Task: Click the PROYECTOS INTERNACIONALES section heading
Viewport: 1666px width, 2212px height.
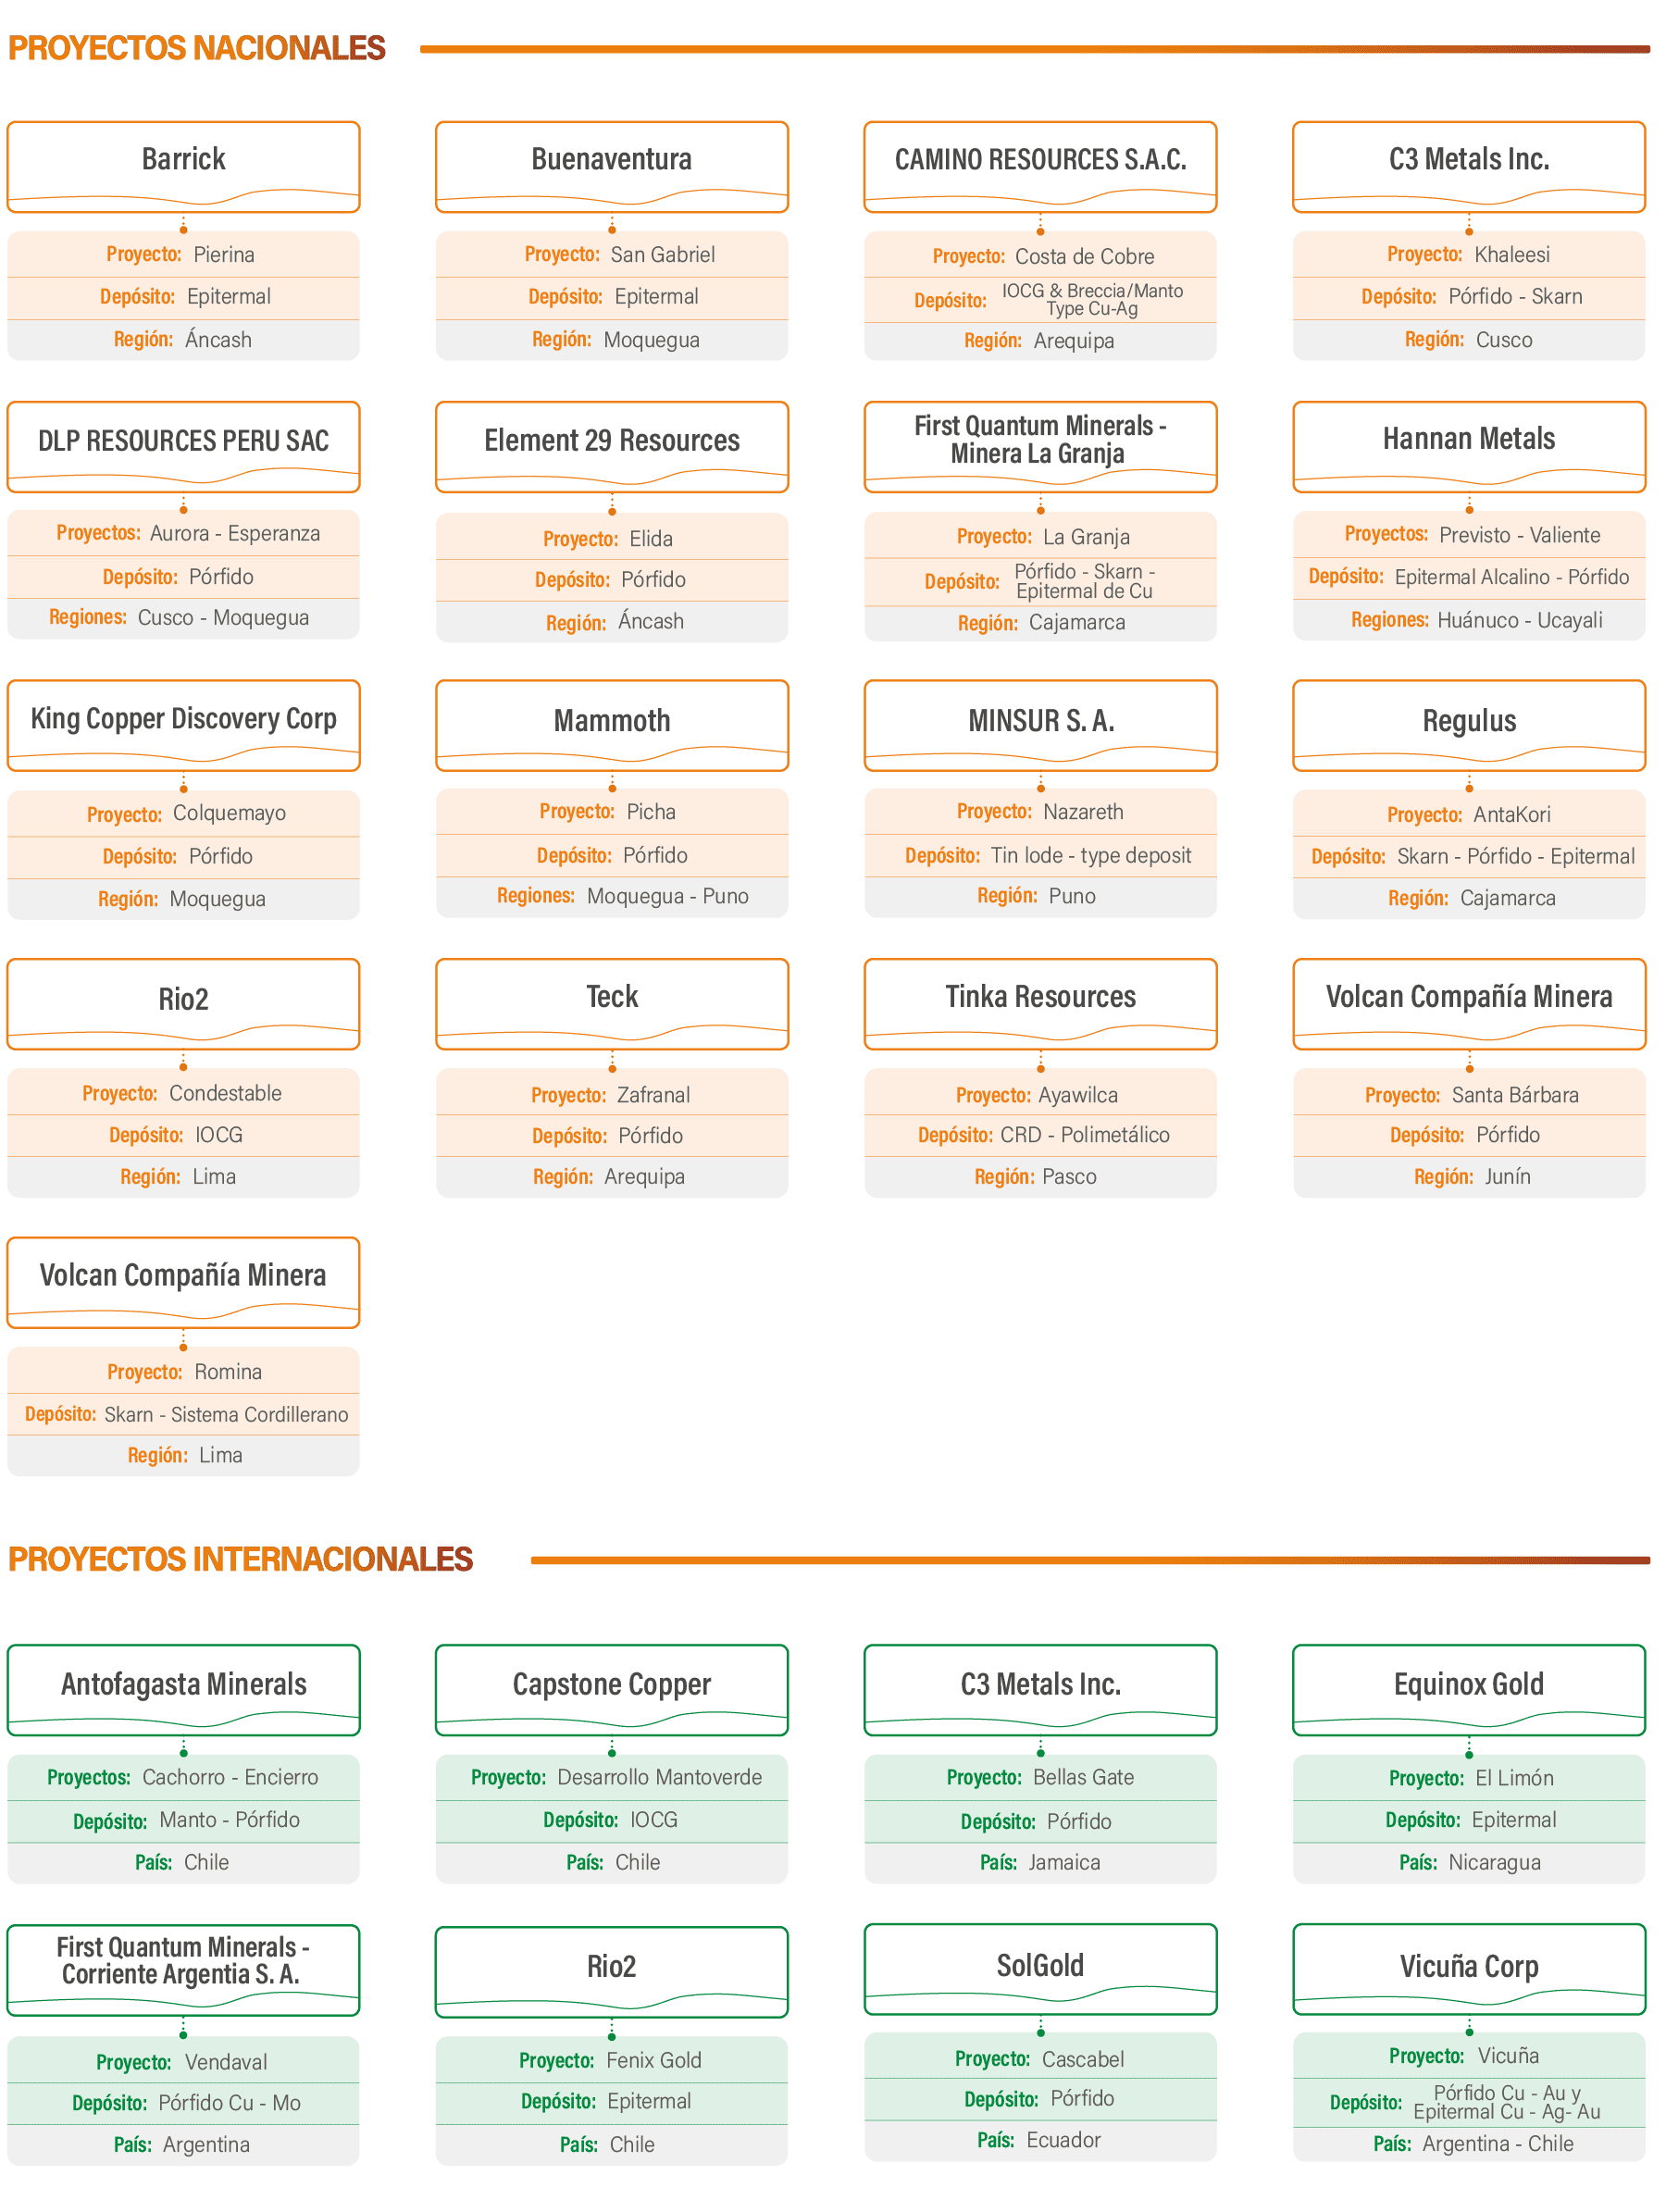Action: click(x=240, y=1559)
